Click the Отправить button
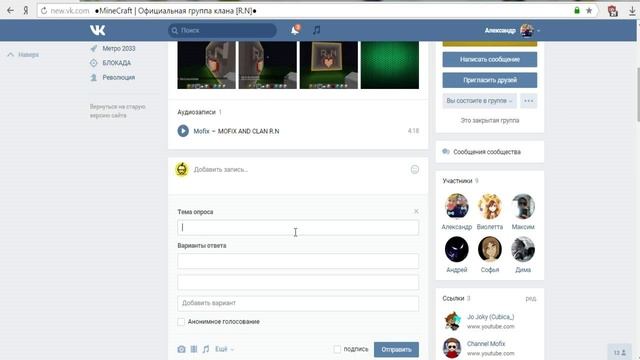 (x=396, y=349)
